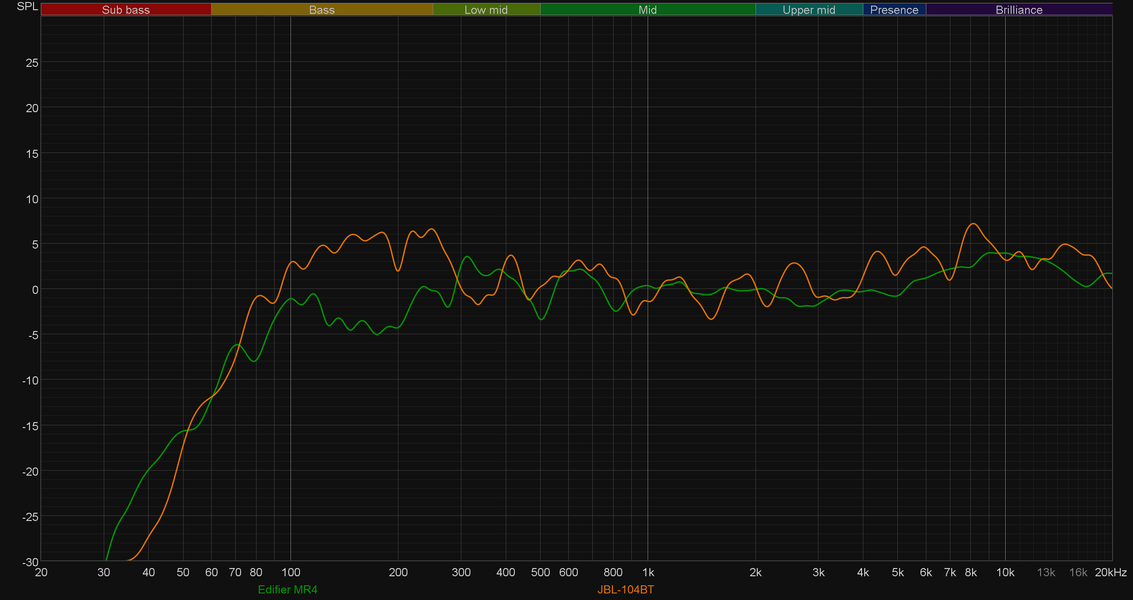The height and width of the screenshot is (600, 1133).
Task: Click the Sub bass frequency band label
Action: (126, 10)
